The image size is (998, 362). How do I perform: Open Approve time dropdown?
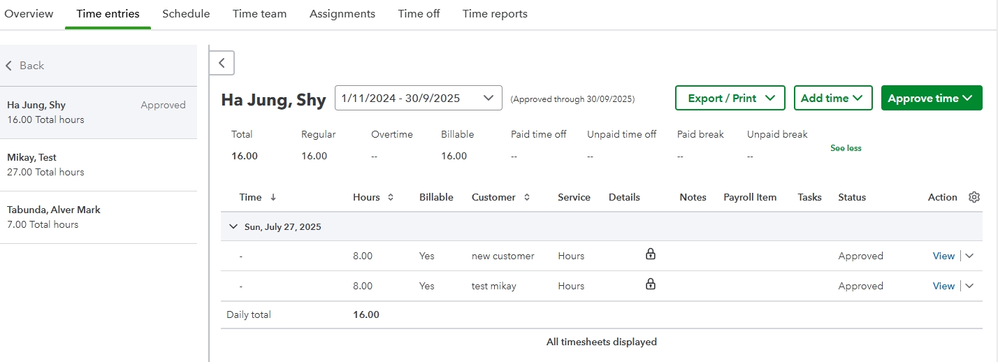pos(932,98)
